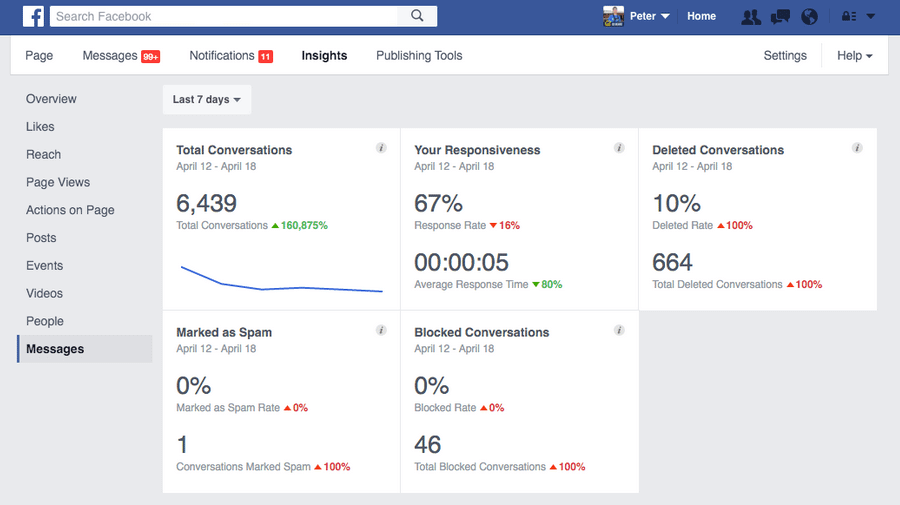Select Actions on Page in sidebar
This screenshot has height=505, width=900.
pyautogui.click(x=70, y=210)
